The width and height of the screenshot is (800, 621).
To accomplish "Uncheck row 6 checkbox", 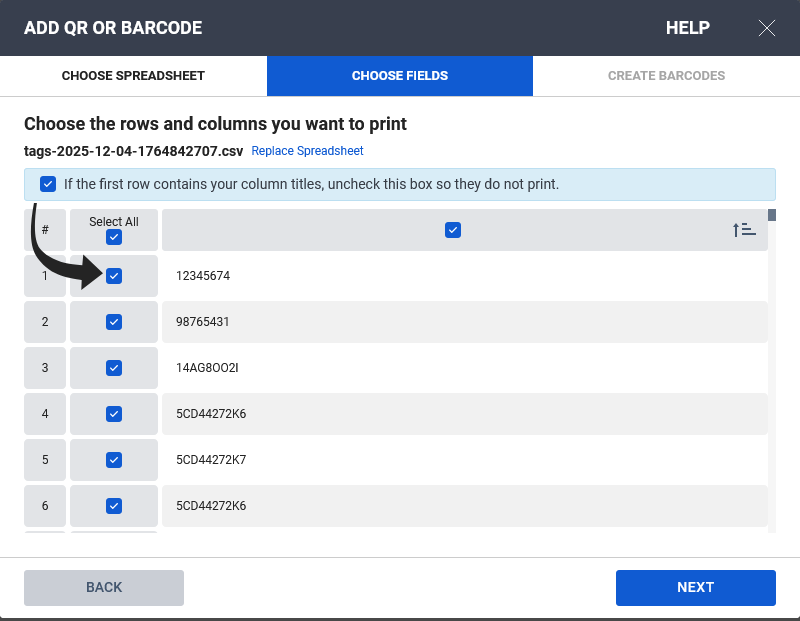I will click(x=114, y=506).
